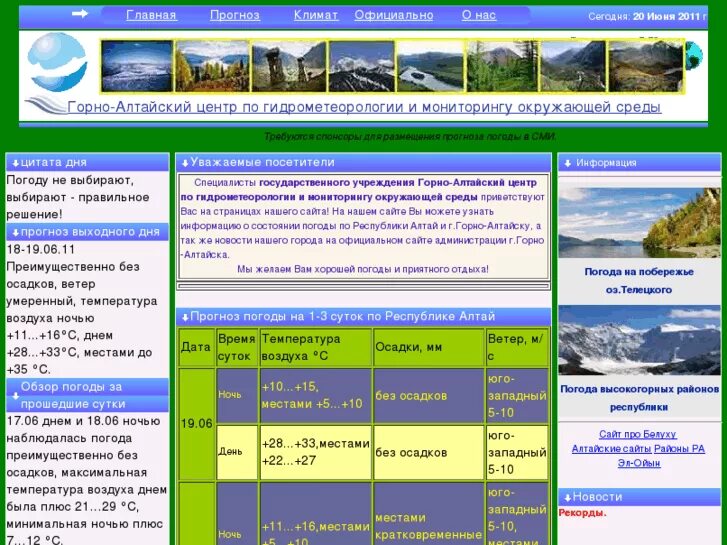Screen dimensions: 727x545
Task: Click the Ночь cell for 19.06
Action: [x=237, y=396]
